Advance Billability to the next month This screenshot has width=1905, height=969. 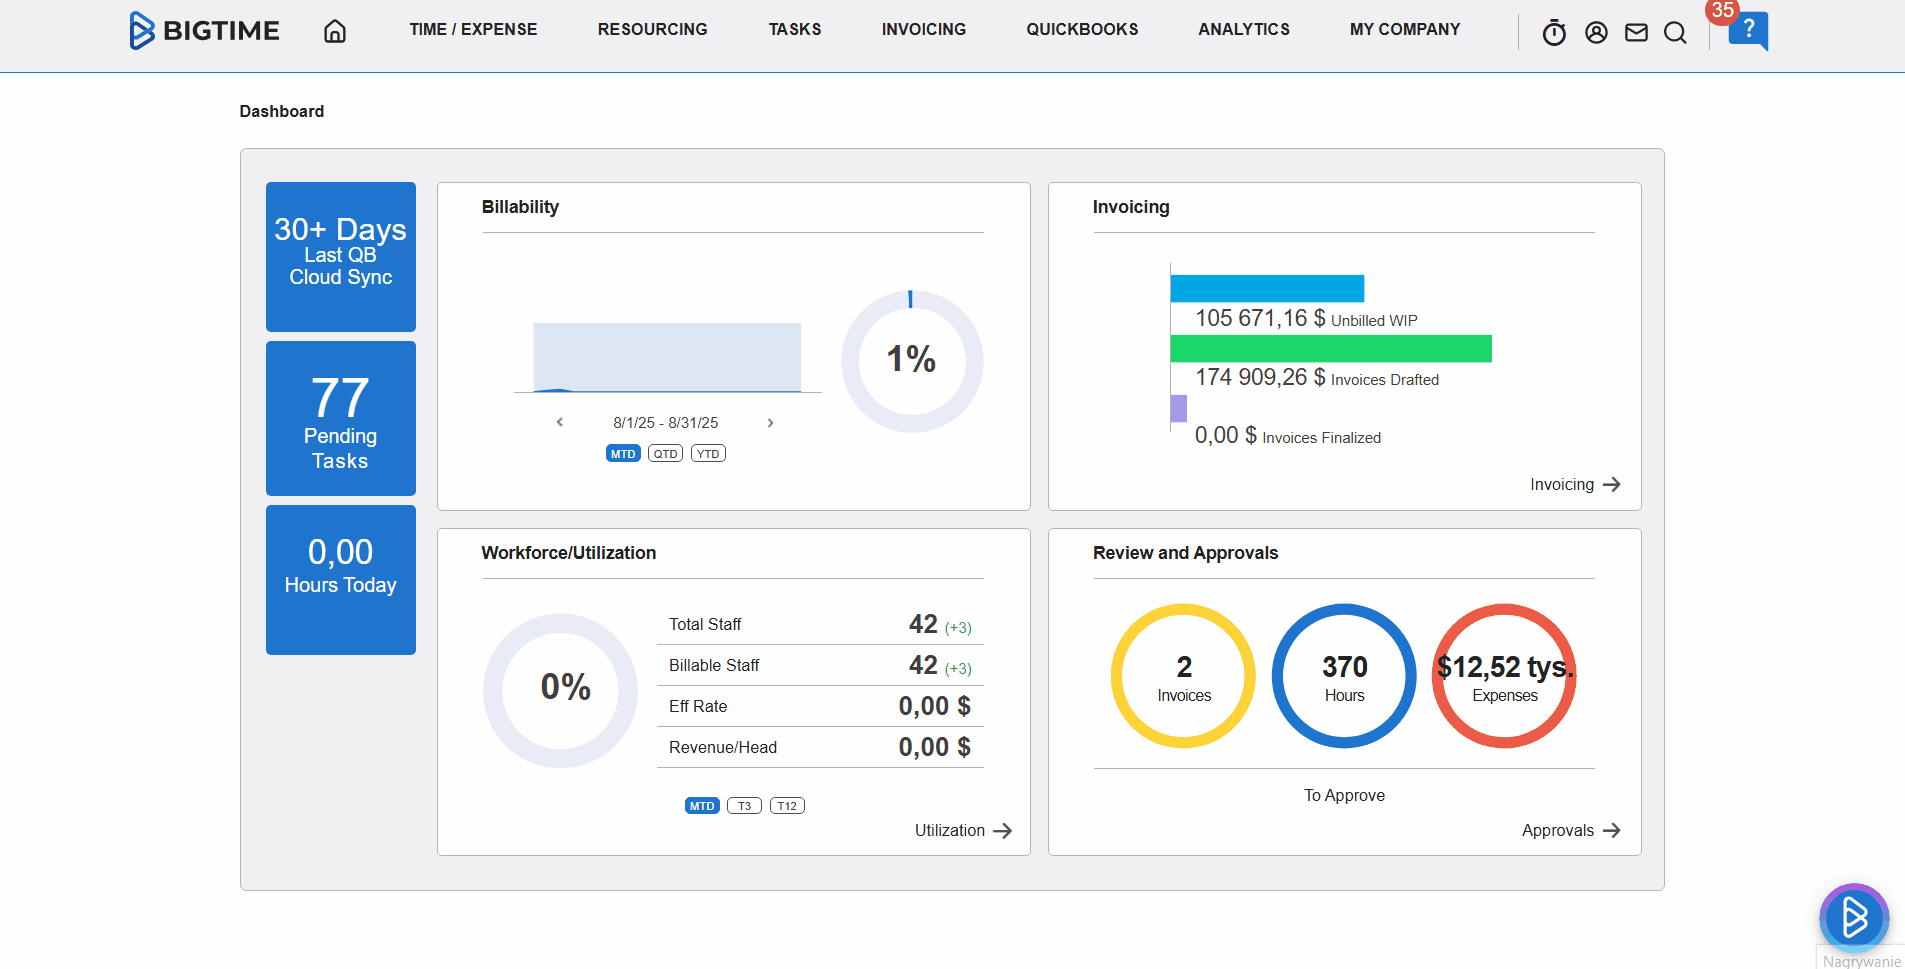click(x=771, y=422)
